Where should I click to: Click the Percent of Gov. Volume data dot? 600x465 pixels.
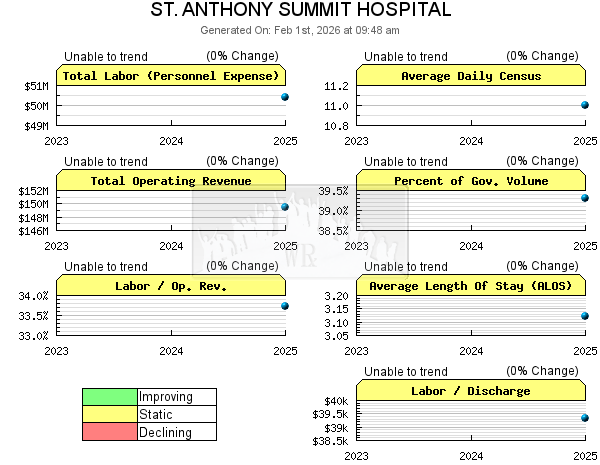[x=585, y=198]
